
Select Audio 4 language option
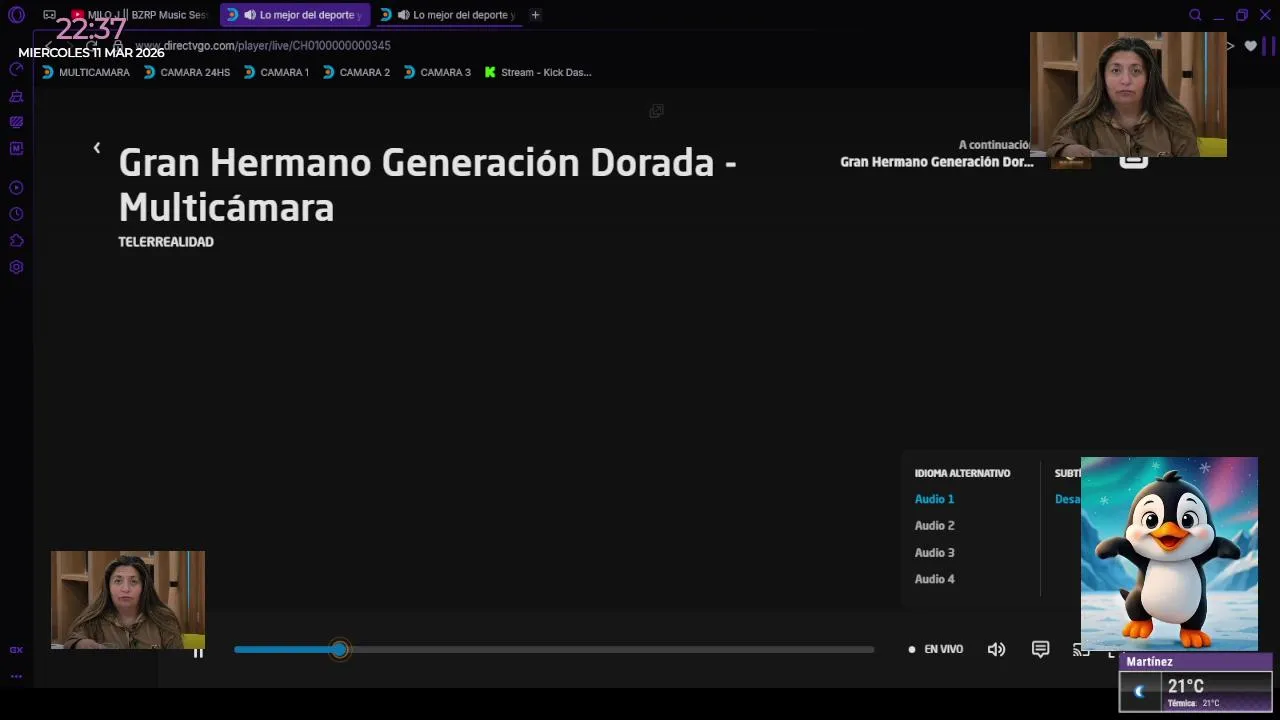[934, 579]
